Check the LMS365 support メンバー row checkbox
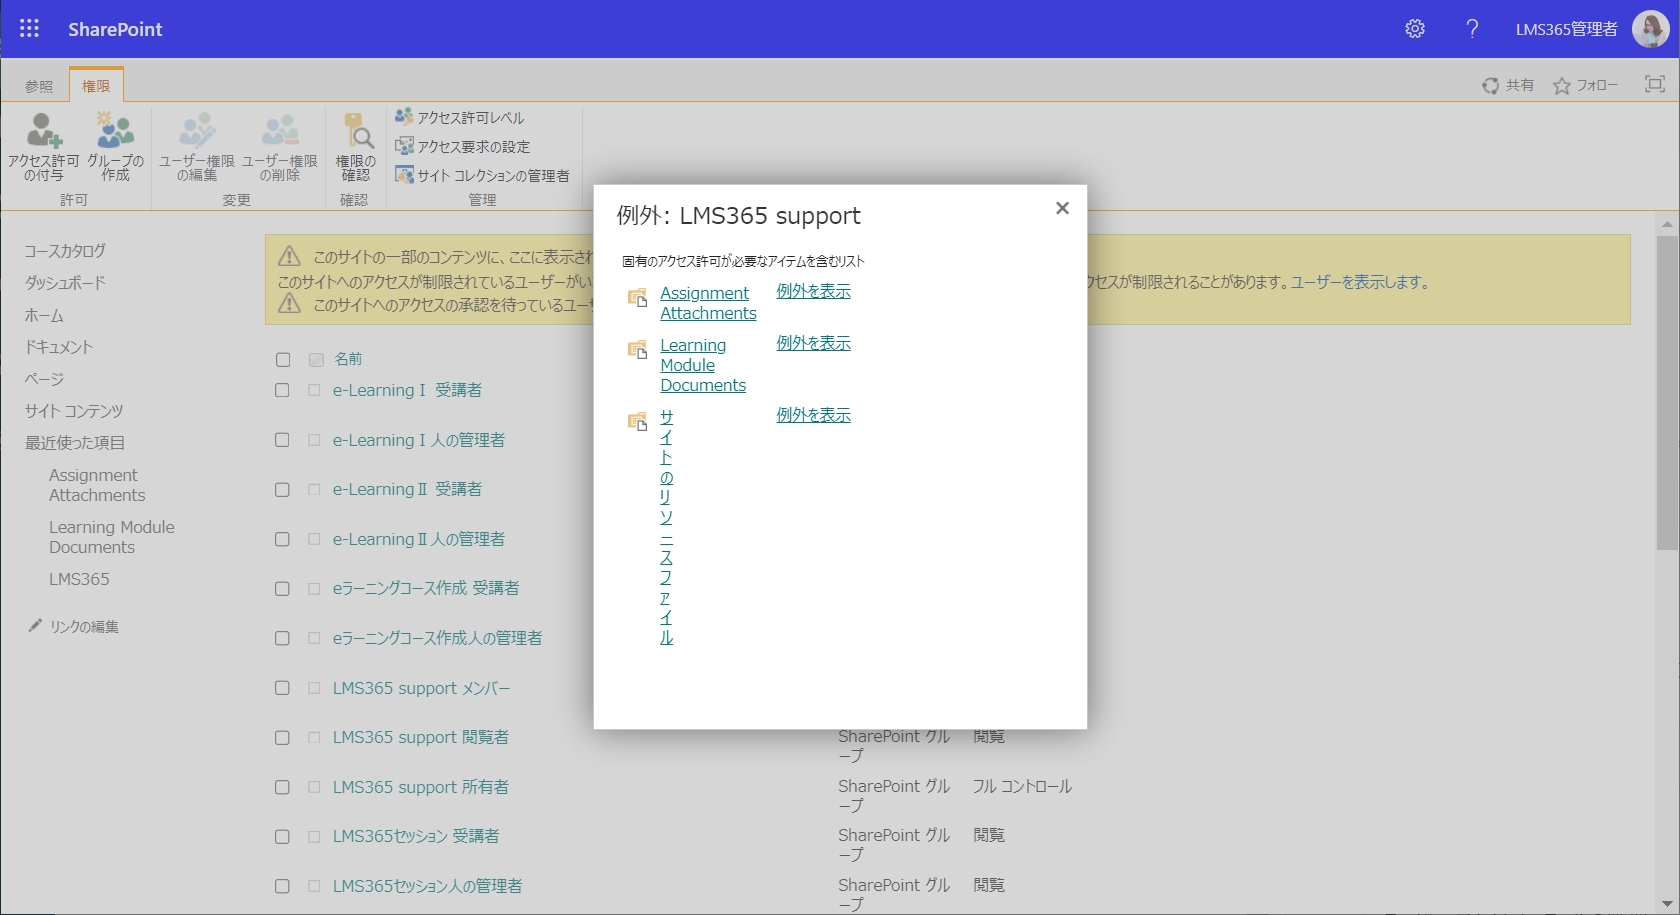The image size is (1680, 915). point(283,688)
